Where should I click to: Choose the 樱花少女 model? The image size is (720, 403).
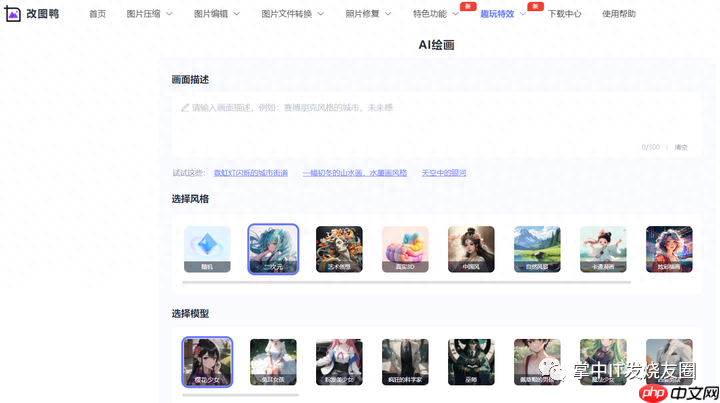[x=207, y=362]
